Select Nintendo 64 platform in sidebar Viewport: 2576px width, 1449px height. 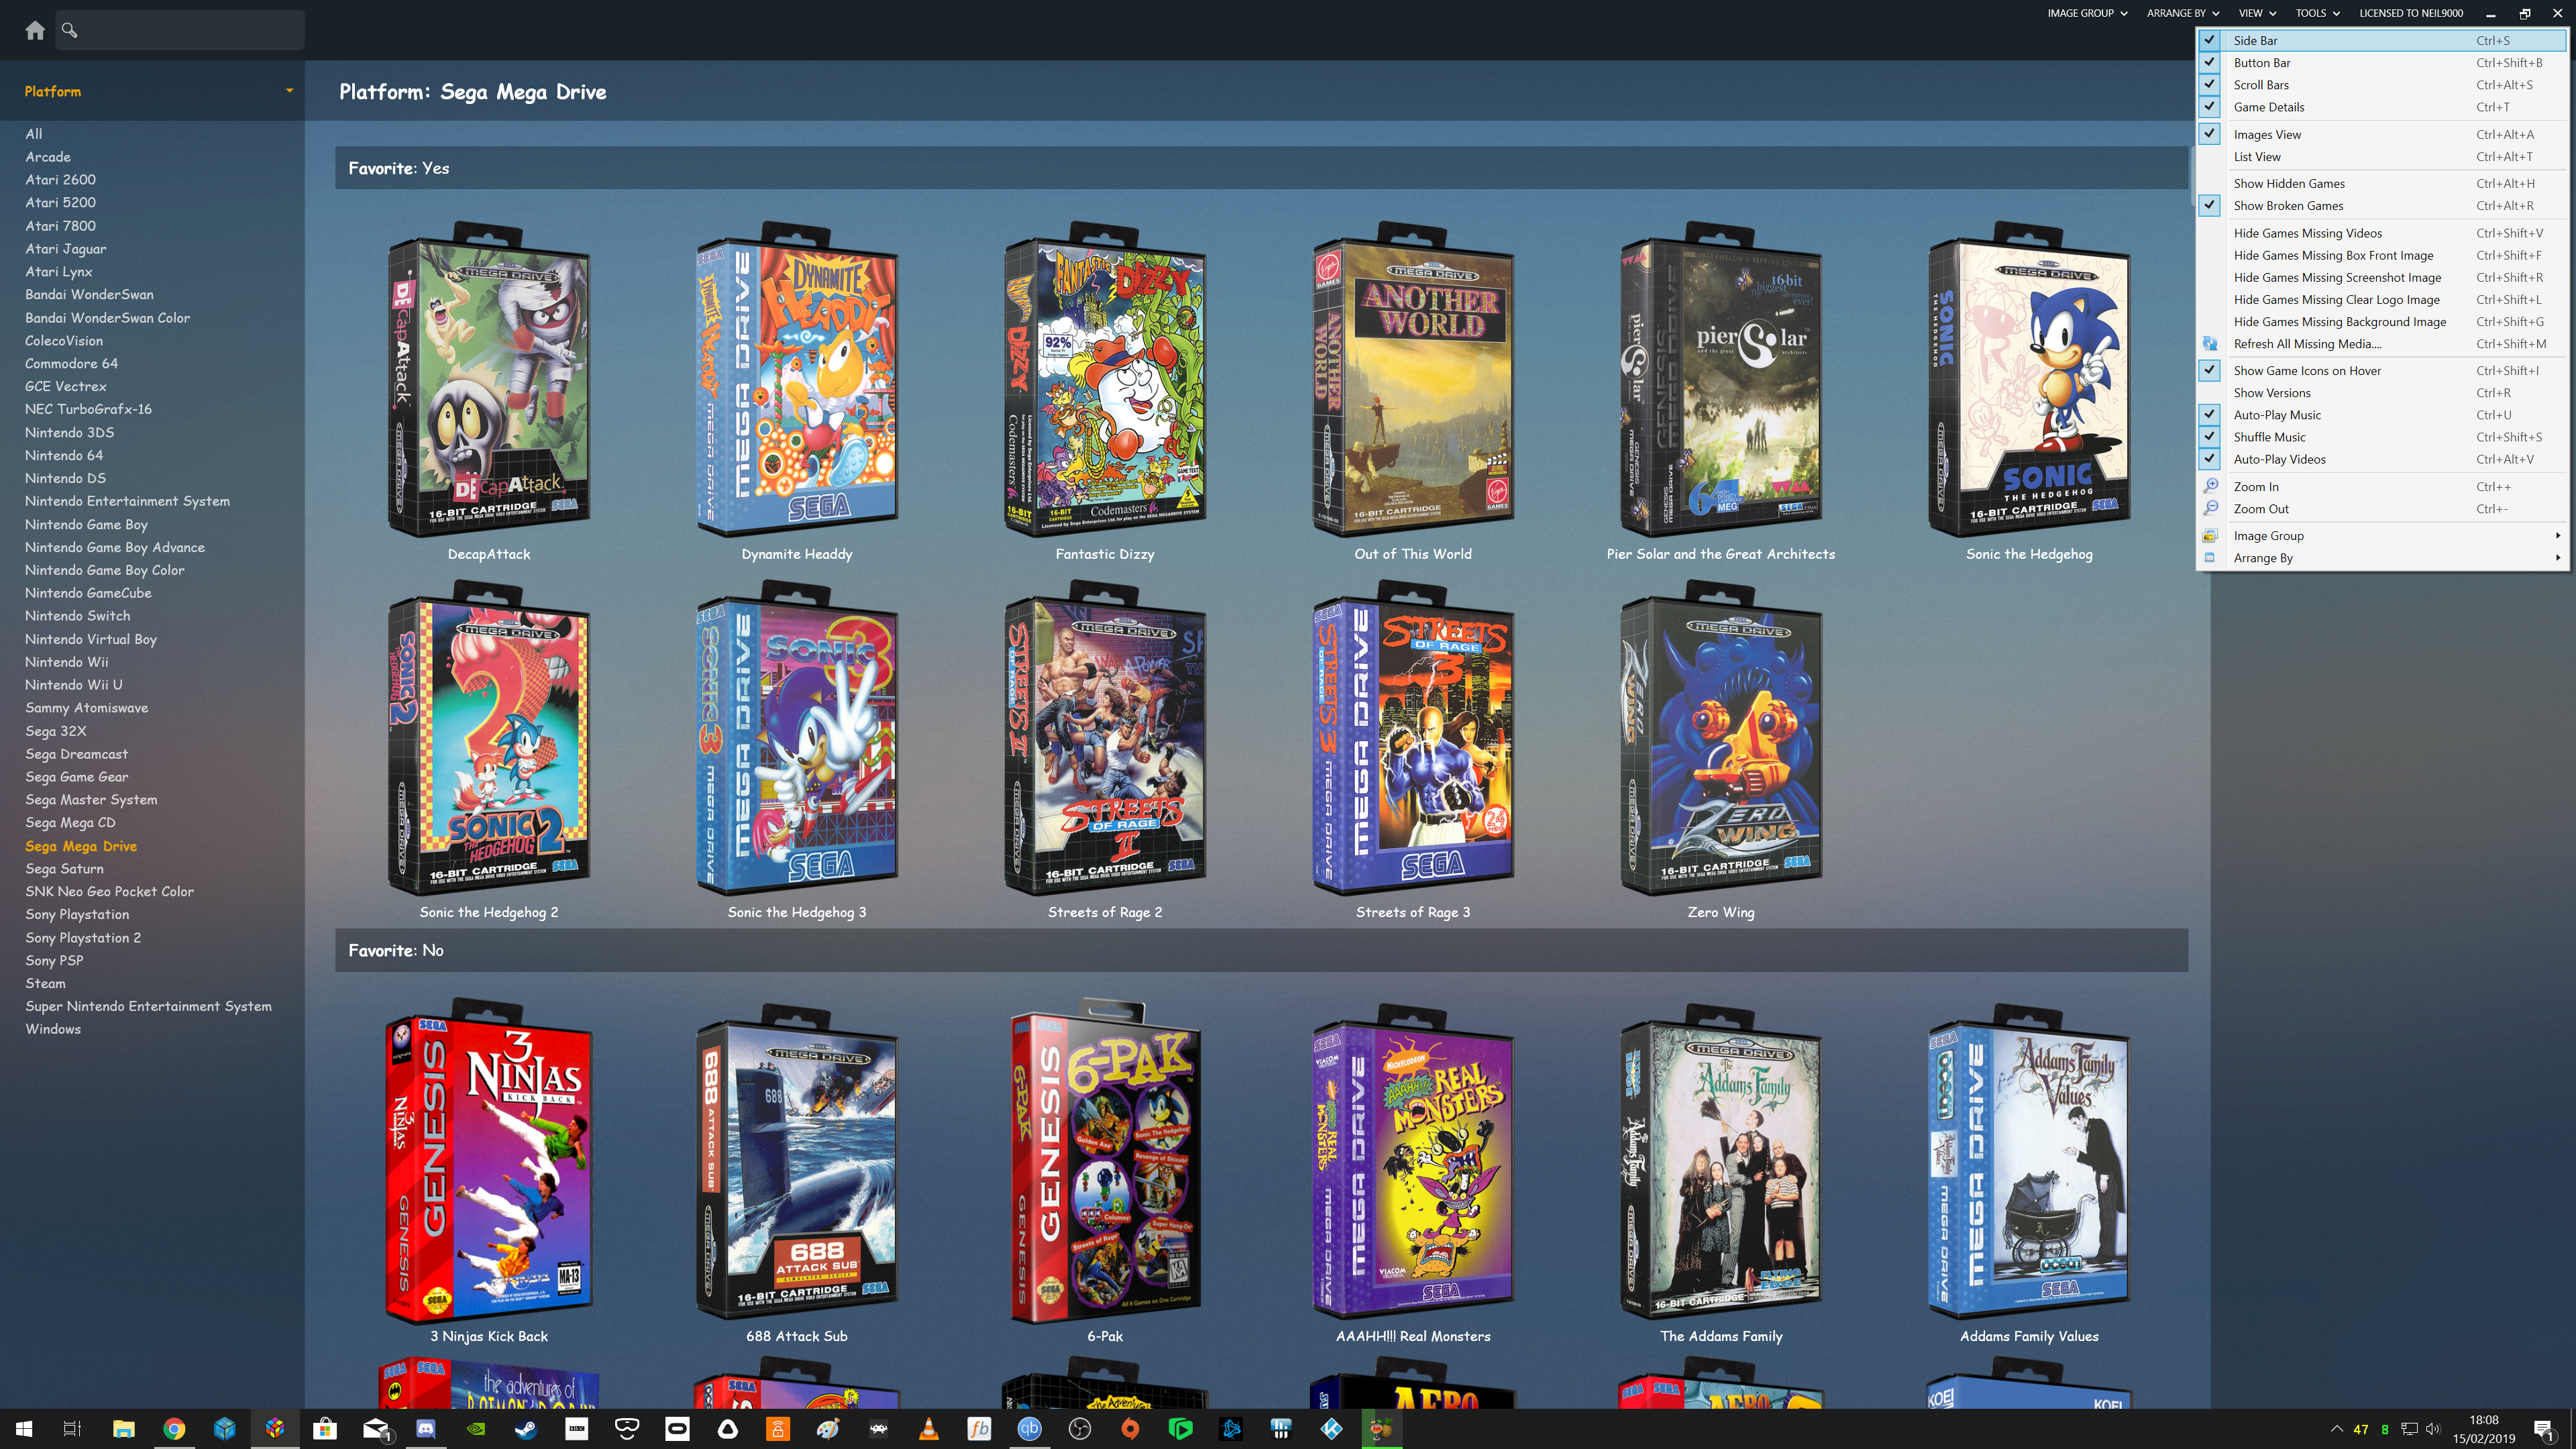tap(64, 455)
